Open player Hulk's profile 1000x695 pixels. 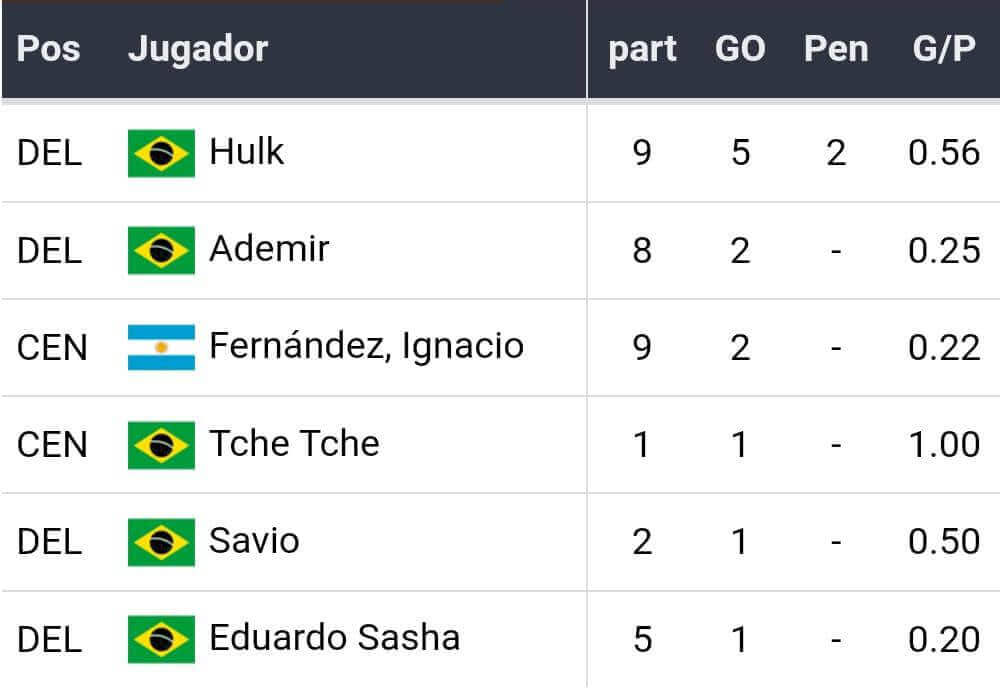point(246,153)
